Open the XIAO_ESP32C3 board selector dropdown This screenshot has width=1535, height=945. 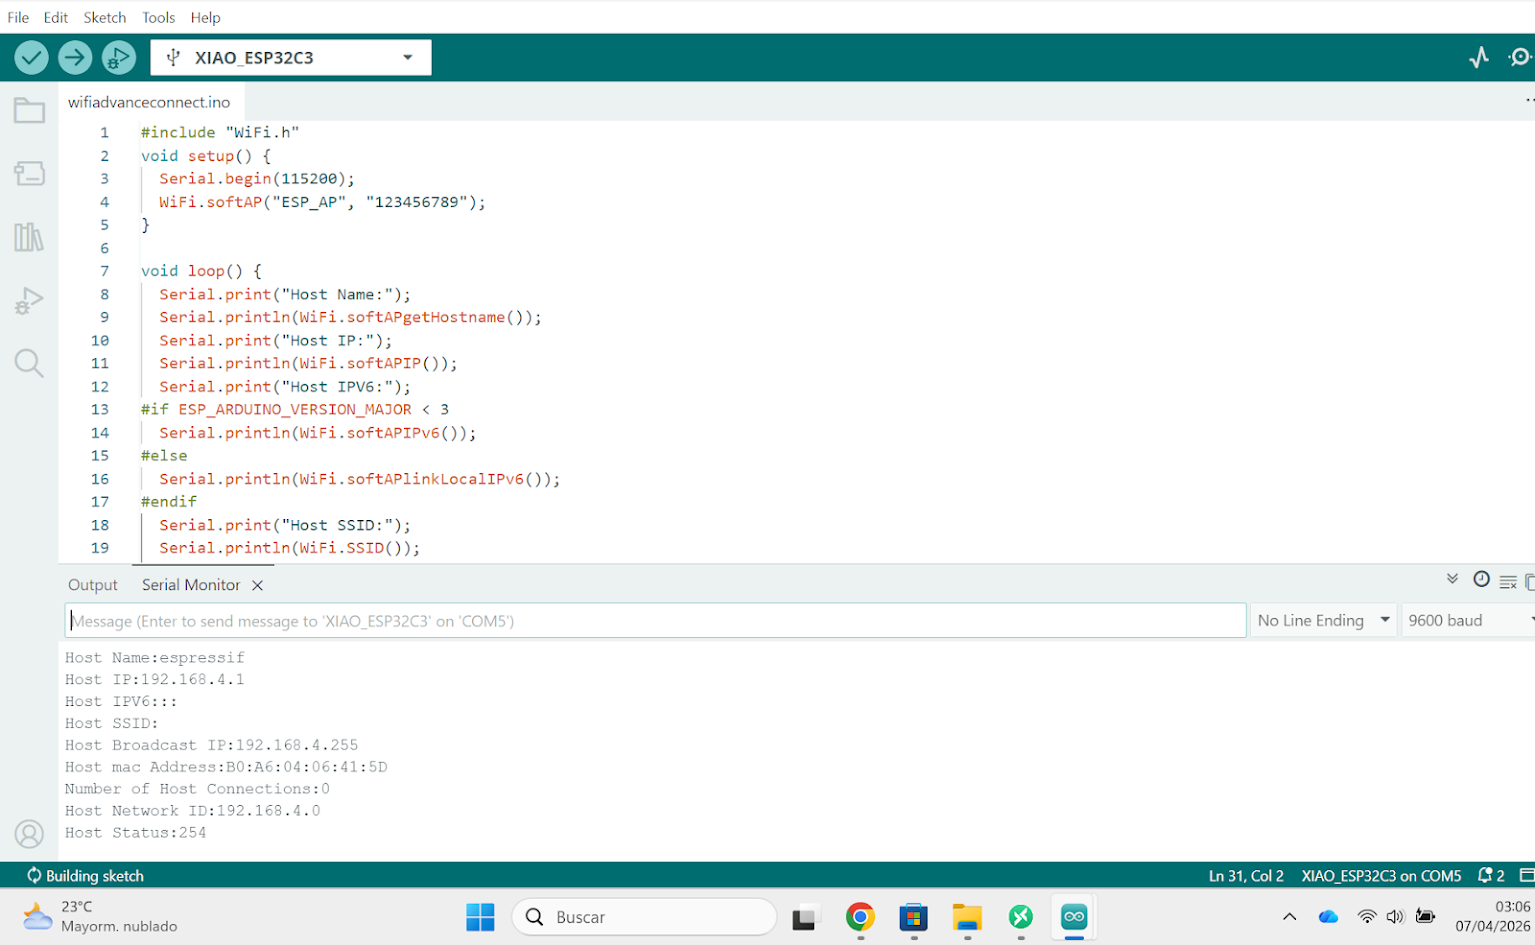tap(291, 58)
